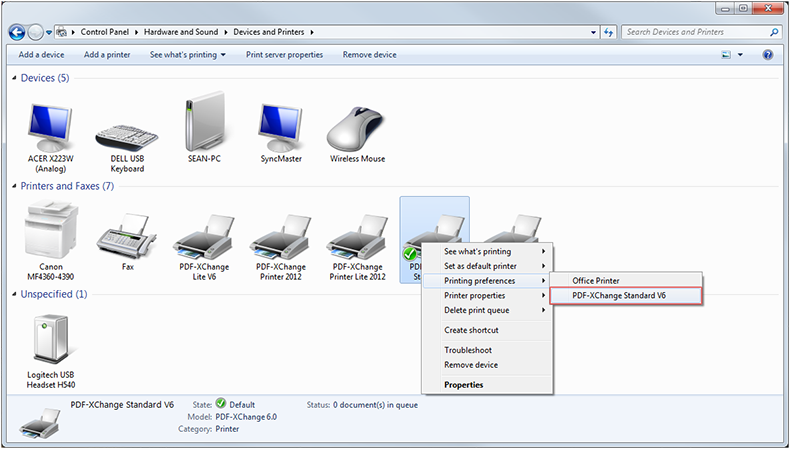Select the PDF-XChange Printer 2012 icon
Screen dimensions: 790x449
click(281, 237)
